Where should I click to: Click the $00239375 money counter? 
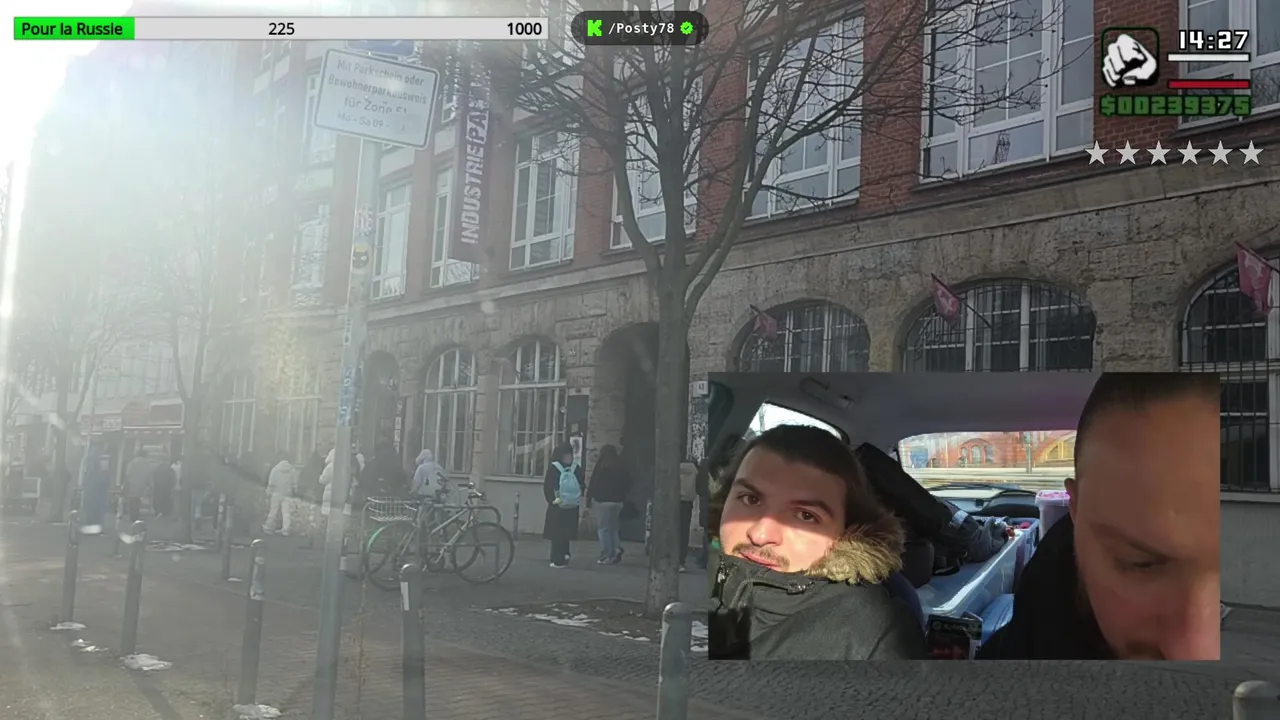point(1175,105)
